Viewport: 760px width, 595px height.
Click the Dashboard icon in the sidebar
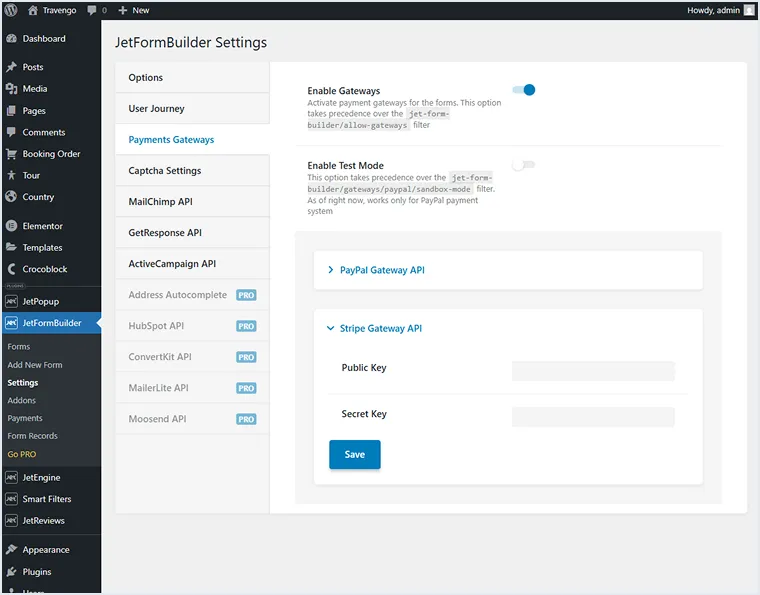(11, 39)
